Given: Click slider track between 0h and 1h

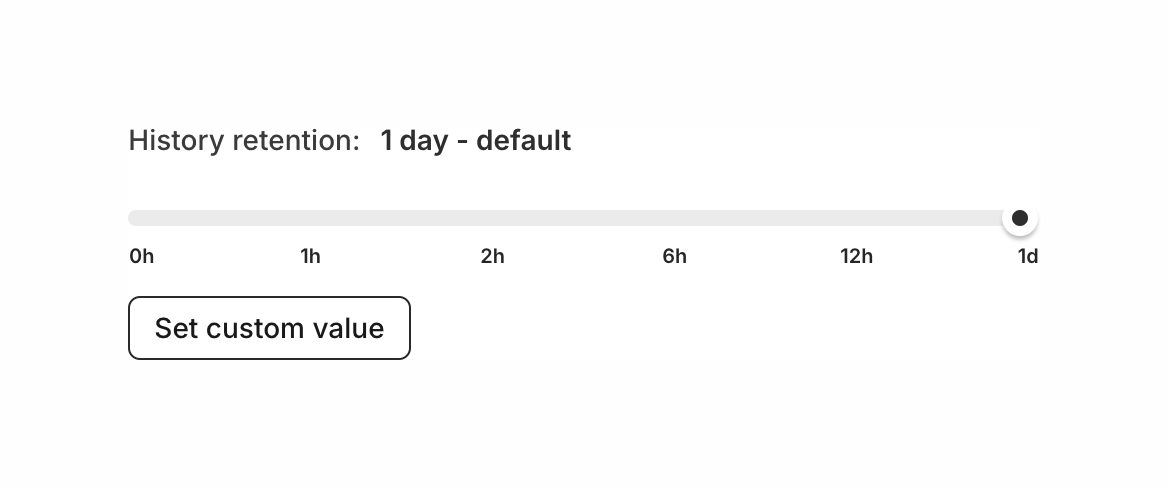Looking at the screenshot, I should (x=226, y=218).
